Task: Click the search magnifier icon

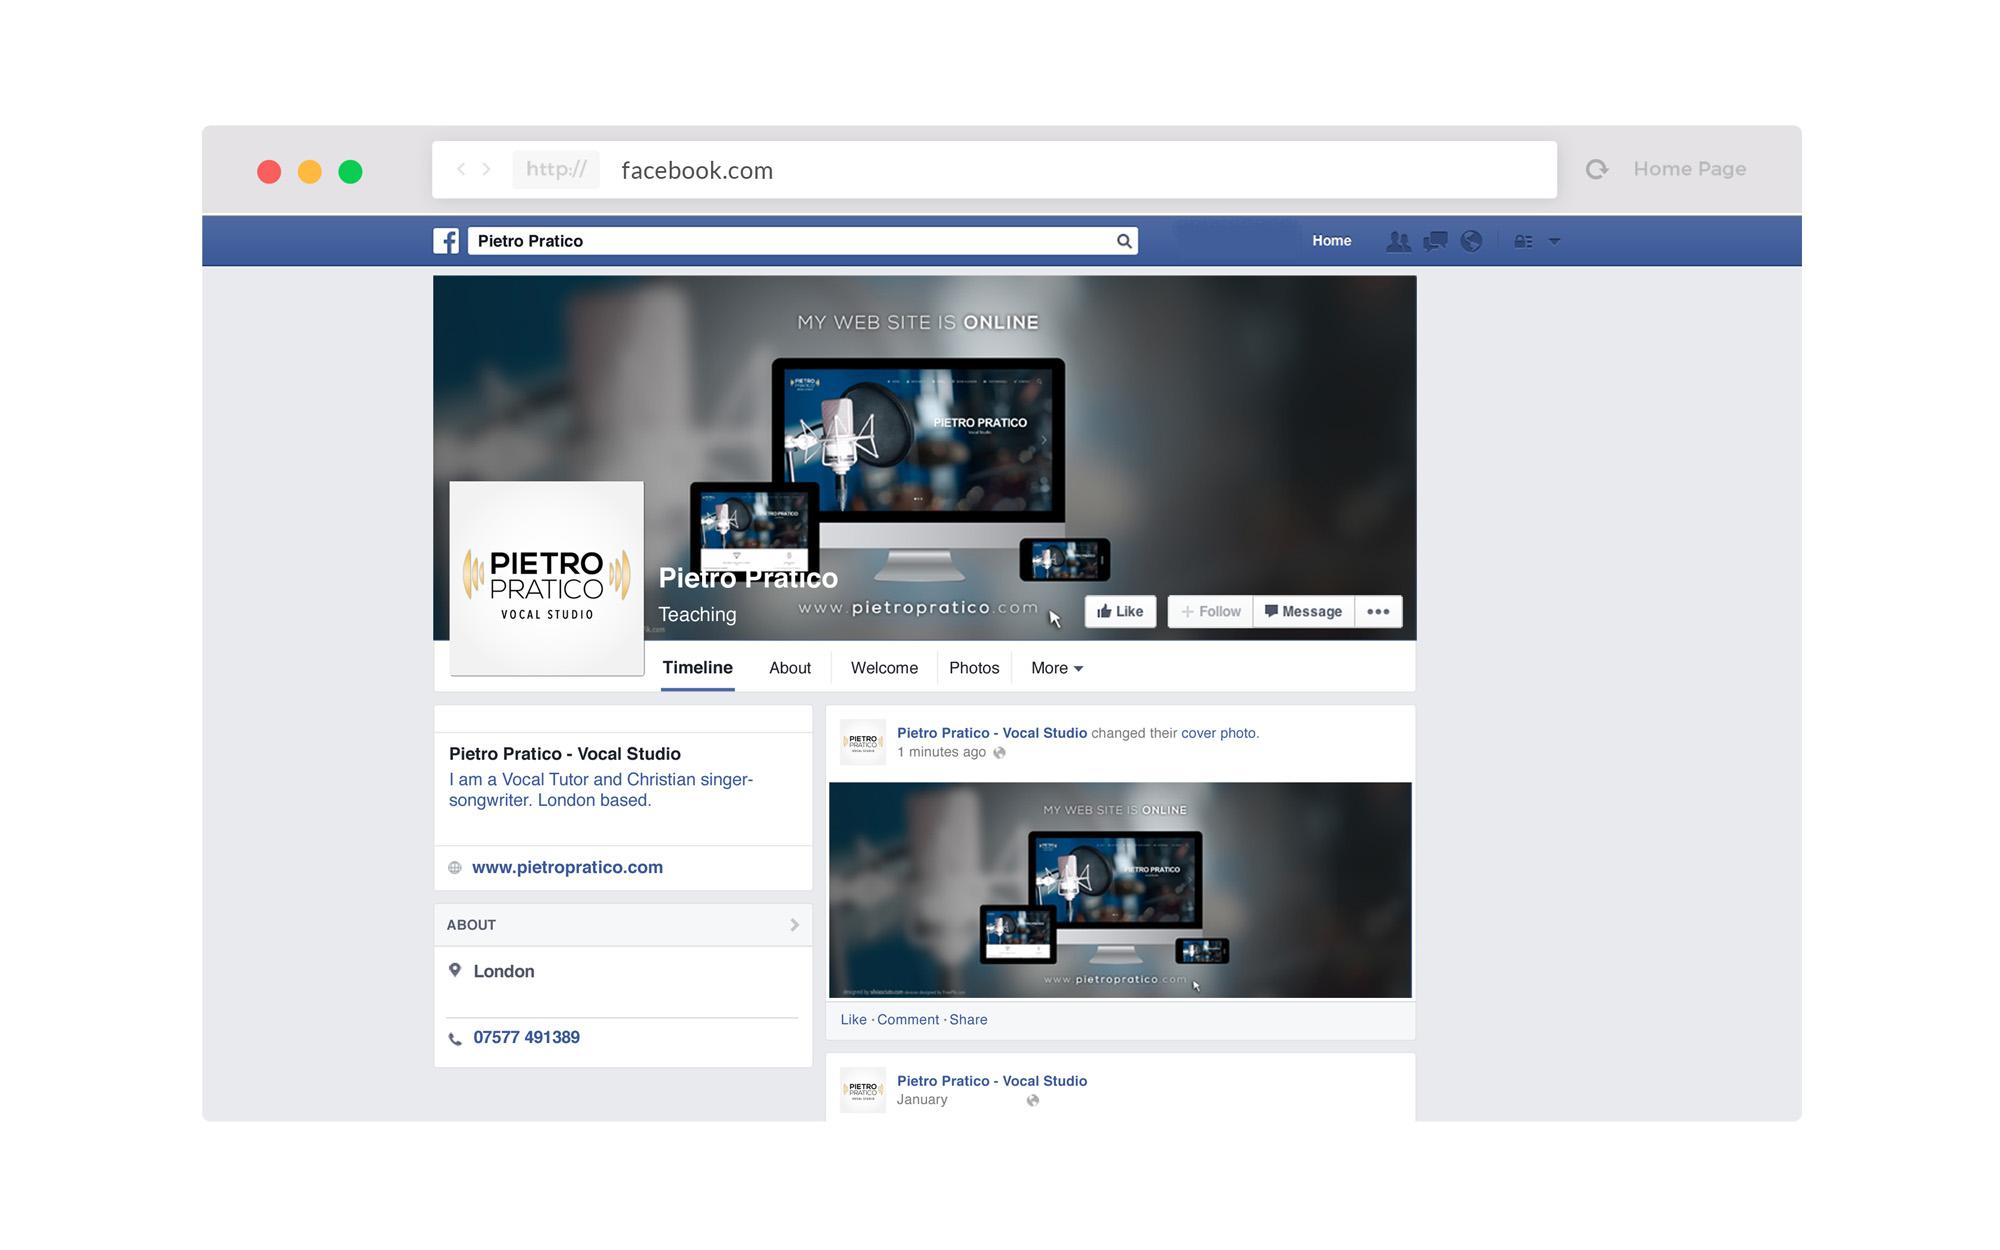Action: (x=1124, y=241)
